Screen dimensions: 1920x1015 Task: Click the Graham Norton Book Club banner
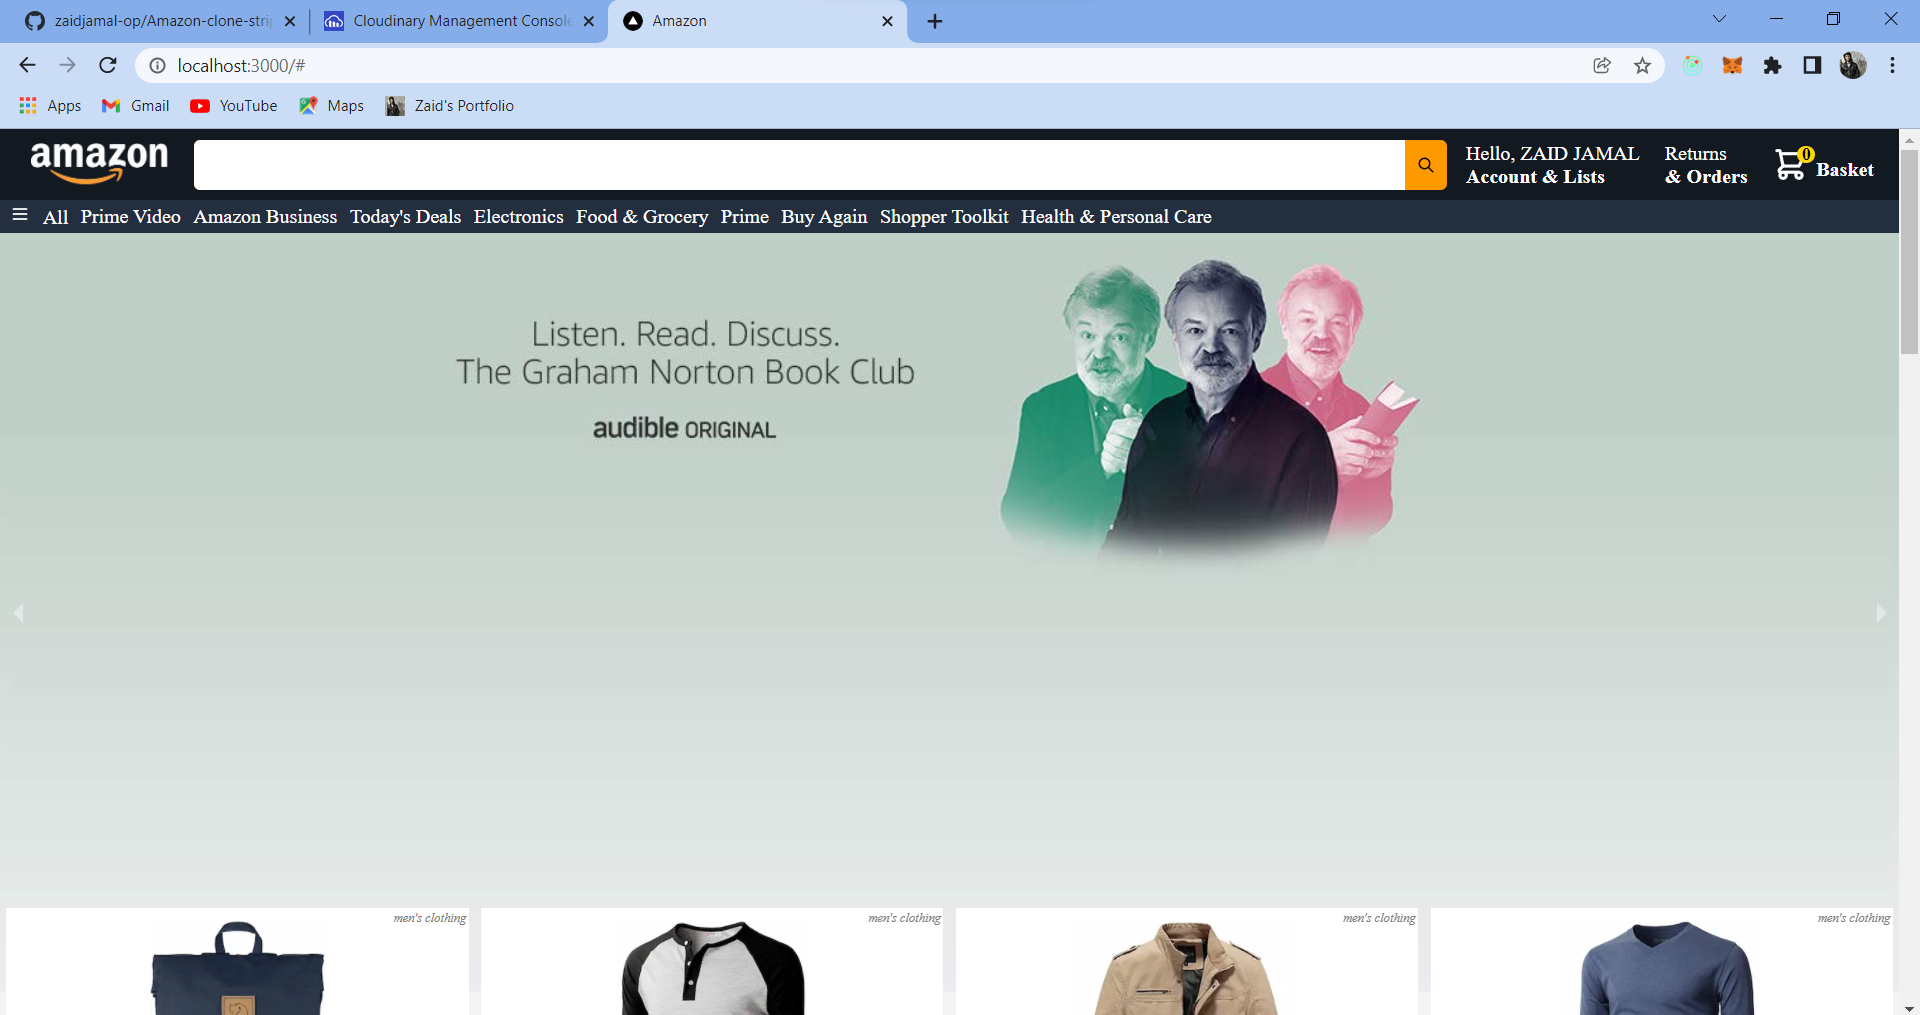(x=949, y=570)
